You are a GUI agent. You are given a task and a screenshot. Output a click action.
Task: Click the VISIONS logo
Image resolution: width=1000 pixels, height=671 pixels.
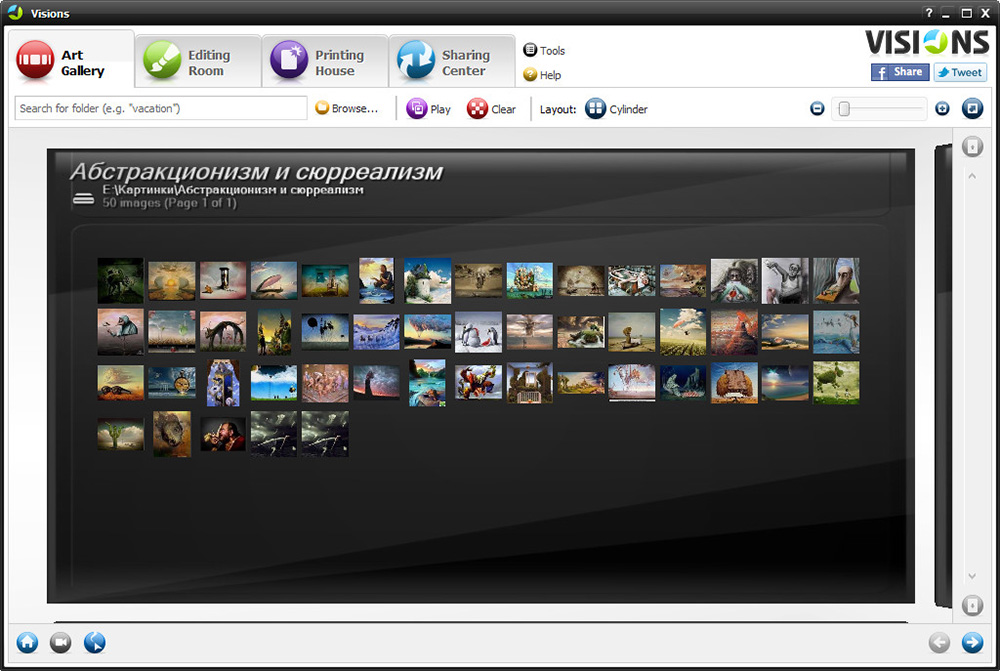tap(927, 43)
